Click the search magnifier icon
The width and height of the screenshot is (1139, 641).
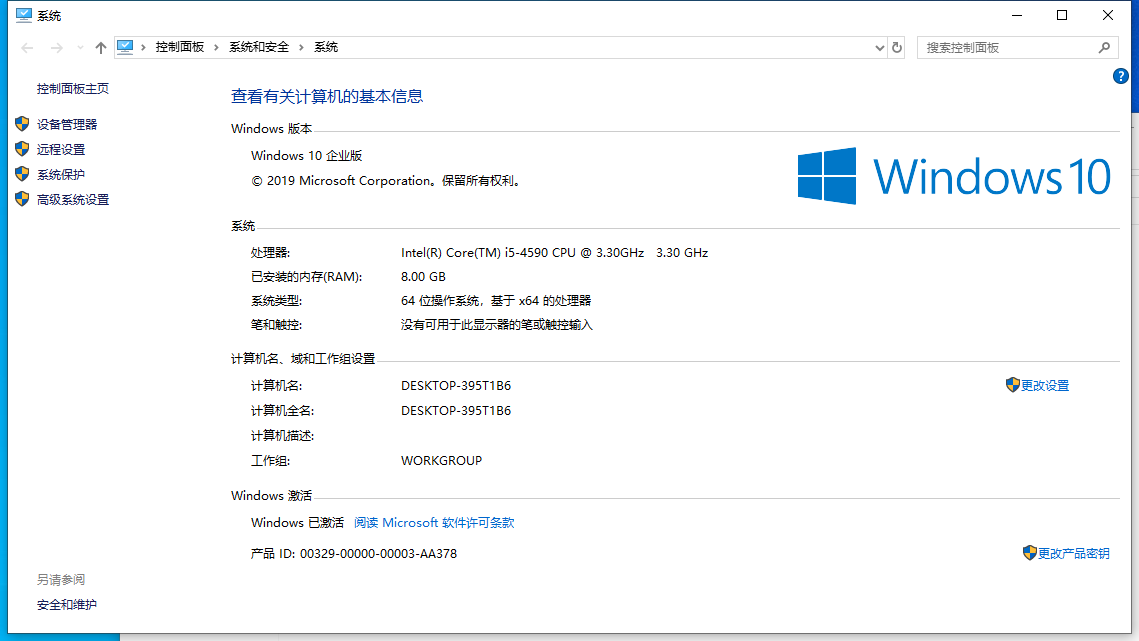coord(1104,48)
